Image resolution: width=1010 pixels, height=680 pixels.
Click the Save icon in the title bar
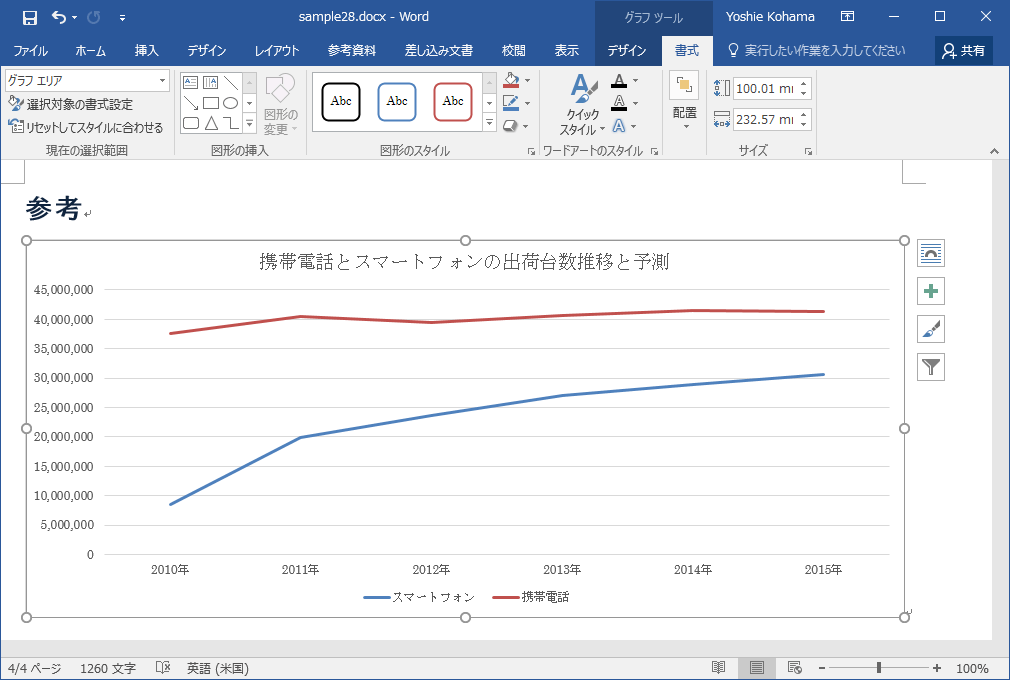(x=30, y=17)
